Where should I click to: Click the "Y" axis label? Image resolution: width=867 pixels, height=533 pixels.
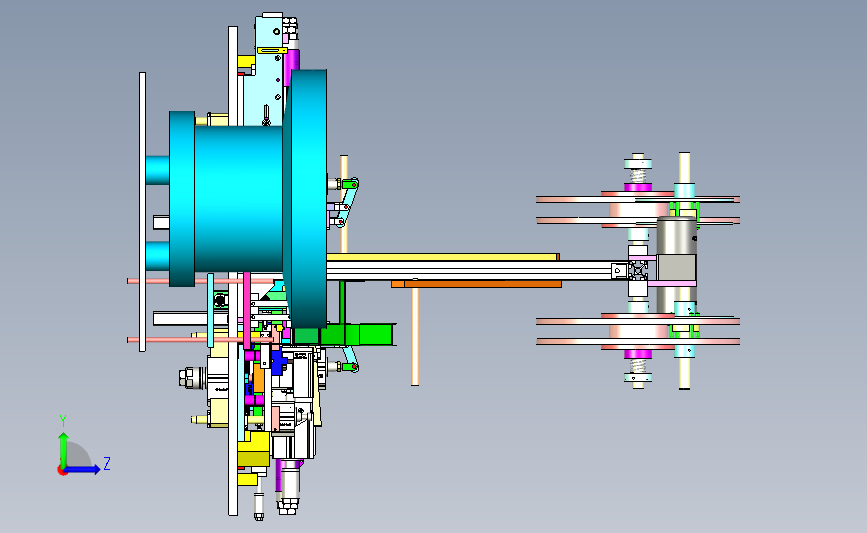click(x=63, y=421)
